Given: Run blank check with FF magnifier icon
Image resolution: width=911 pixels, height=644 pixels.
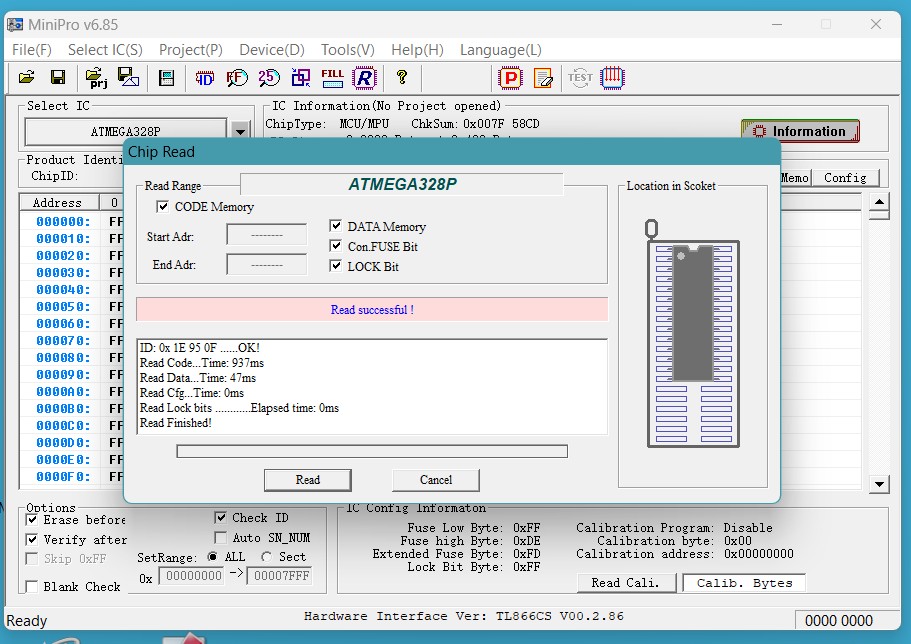Looking at the screenshot, I should (236, 77).
